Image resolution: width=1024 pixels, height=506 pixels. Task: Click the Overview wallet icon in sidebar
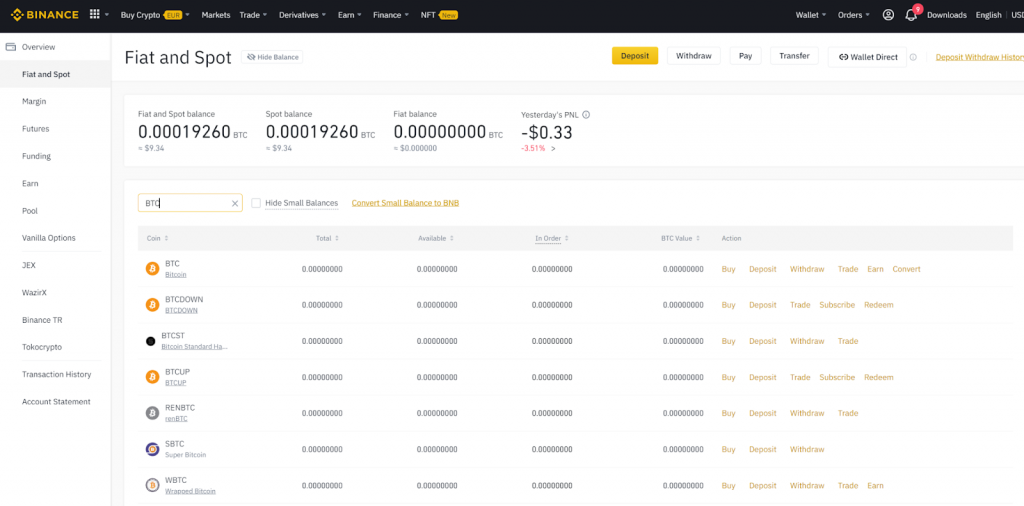pos(10,47)
